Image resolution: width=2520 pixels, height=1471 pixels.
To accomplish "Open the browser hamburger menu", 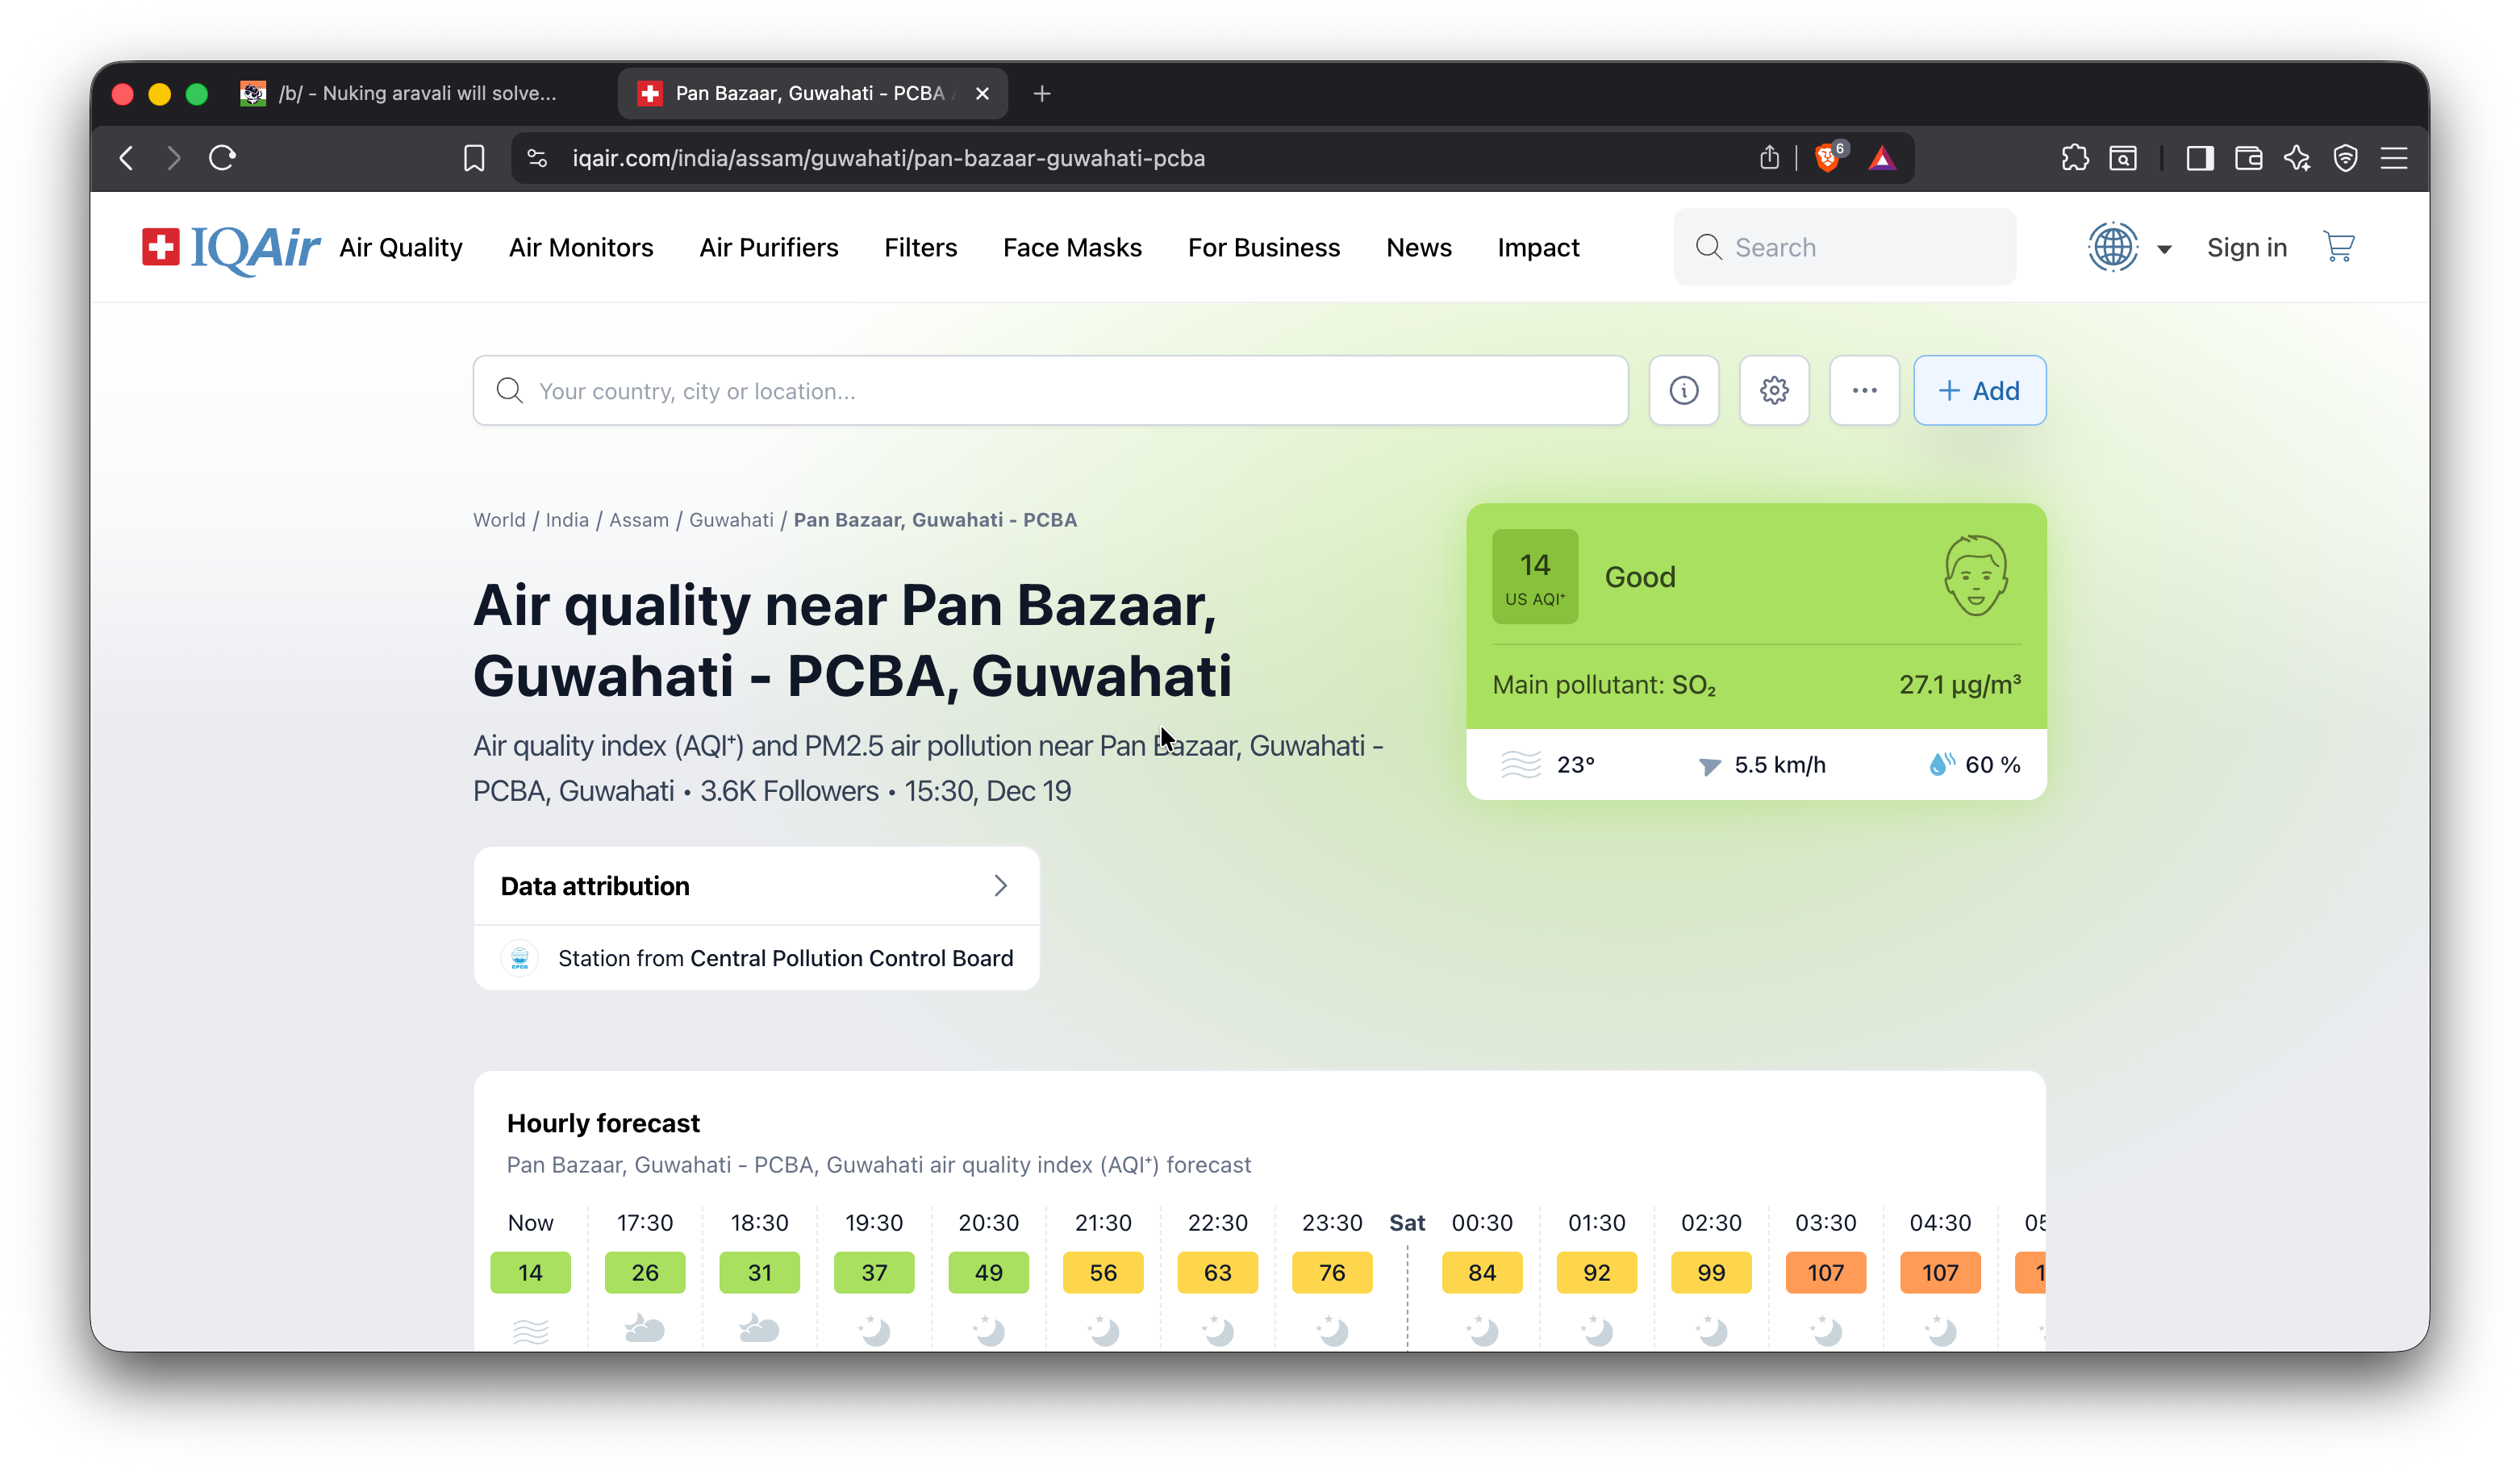I will click(2394, 158).
